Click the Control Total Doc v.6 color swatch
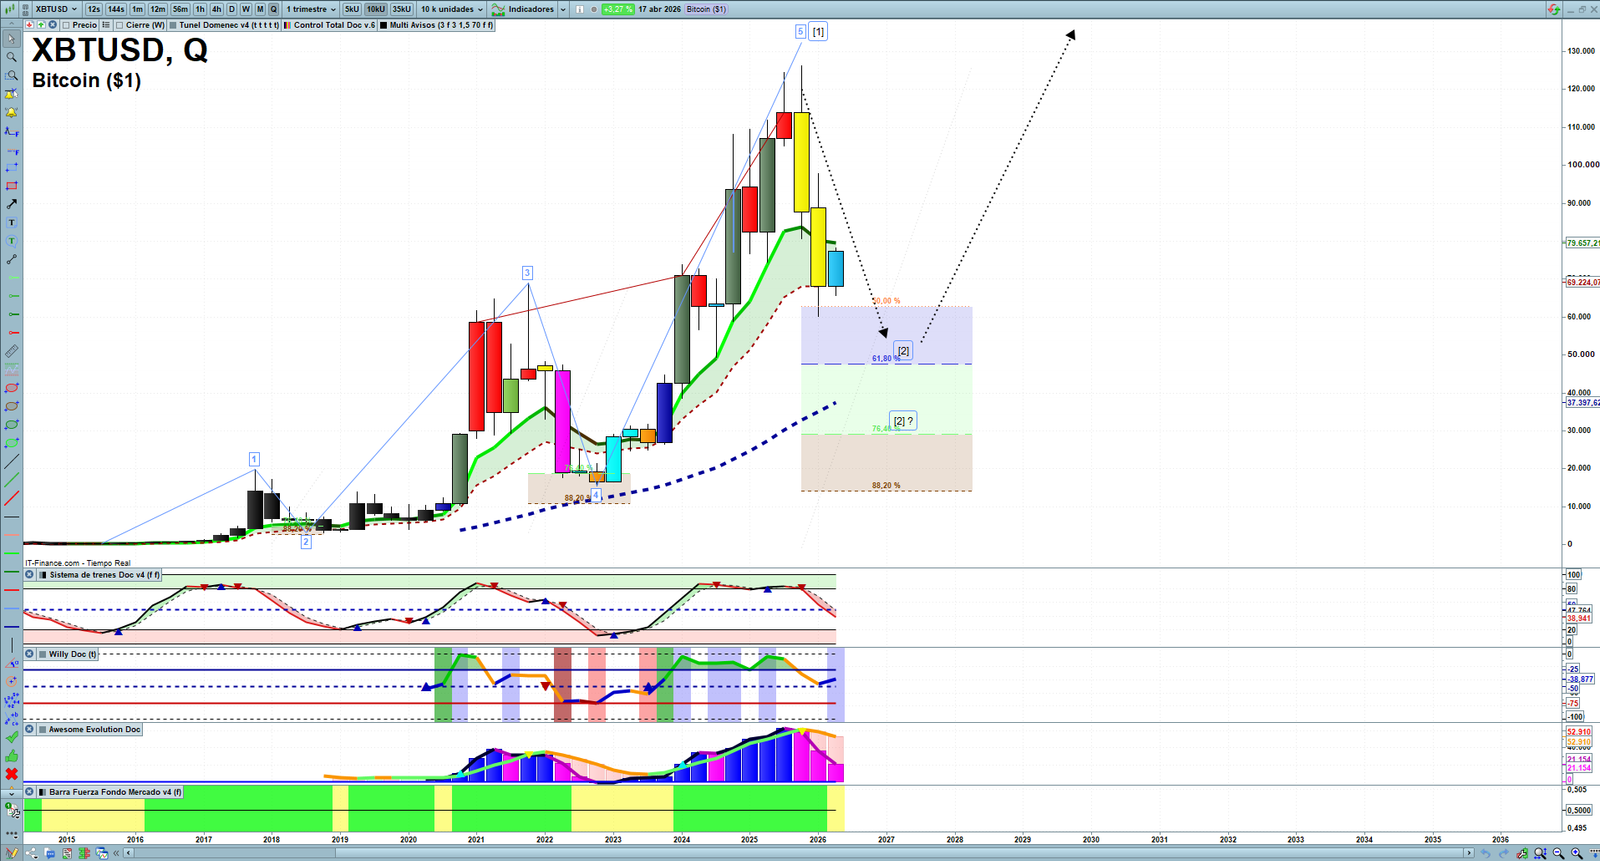1600x861 pixels. point(288,25)
